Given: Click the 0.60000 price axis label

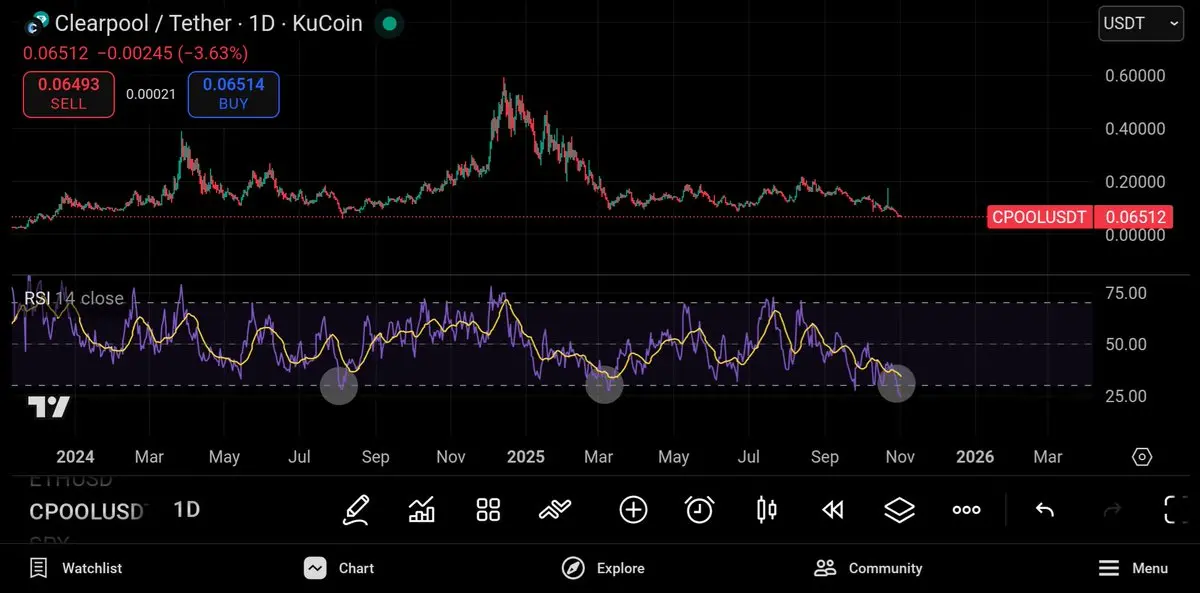Looking at the screenshot, I should click(x=1136, y=76).
